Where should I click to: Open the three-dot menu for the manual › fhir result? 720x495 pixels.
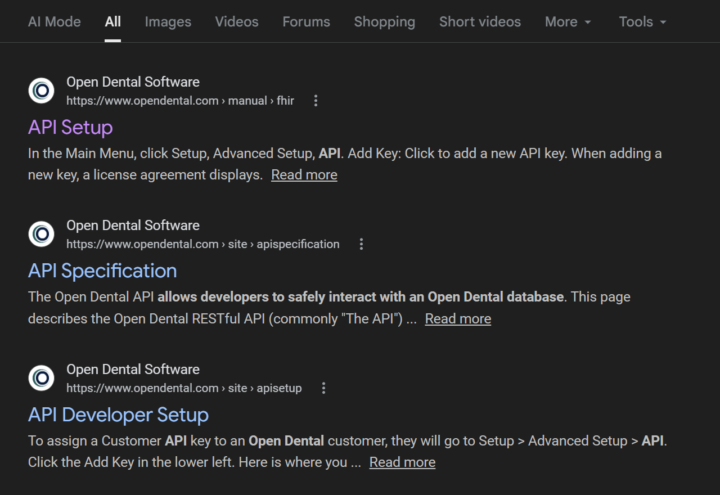point(315,101)
